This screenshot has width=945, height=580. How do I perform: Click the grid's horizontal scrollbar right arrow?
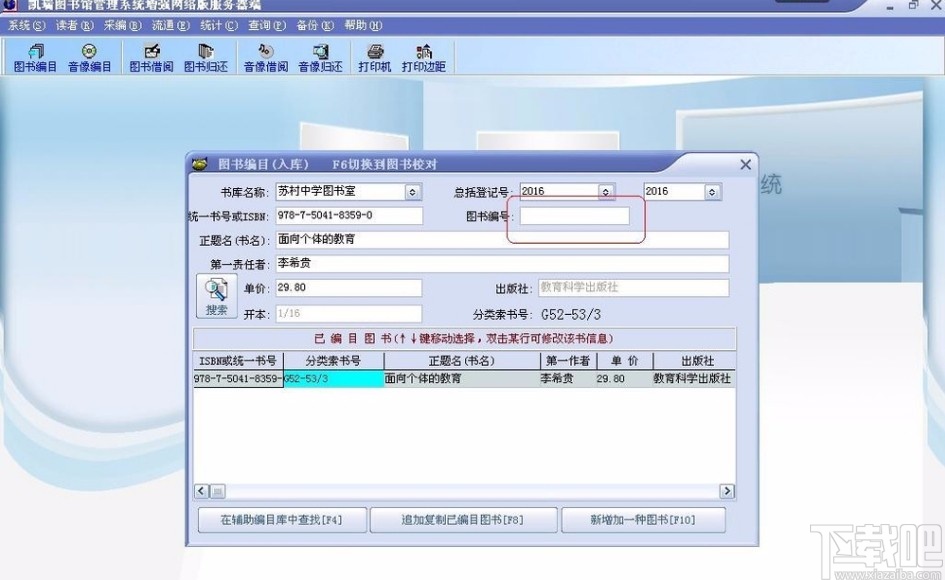pos(728,491)
